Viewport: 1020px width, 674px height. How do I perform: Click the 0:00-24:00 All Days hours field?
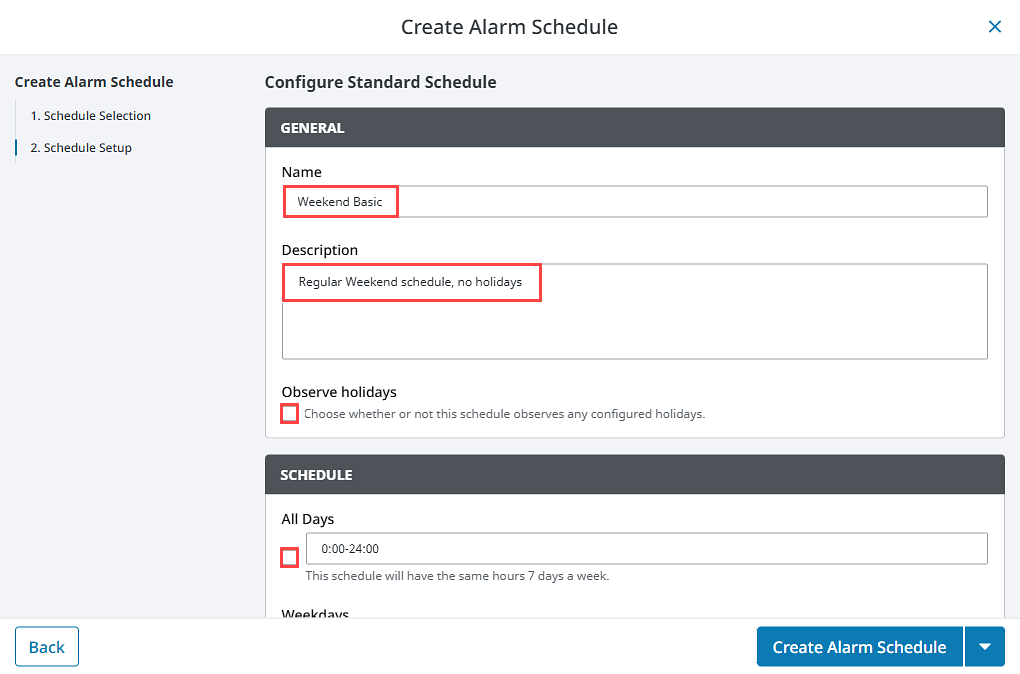[x=647, y=548]
